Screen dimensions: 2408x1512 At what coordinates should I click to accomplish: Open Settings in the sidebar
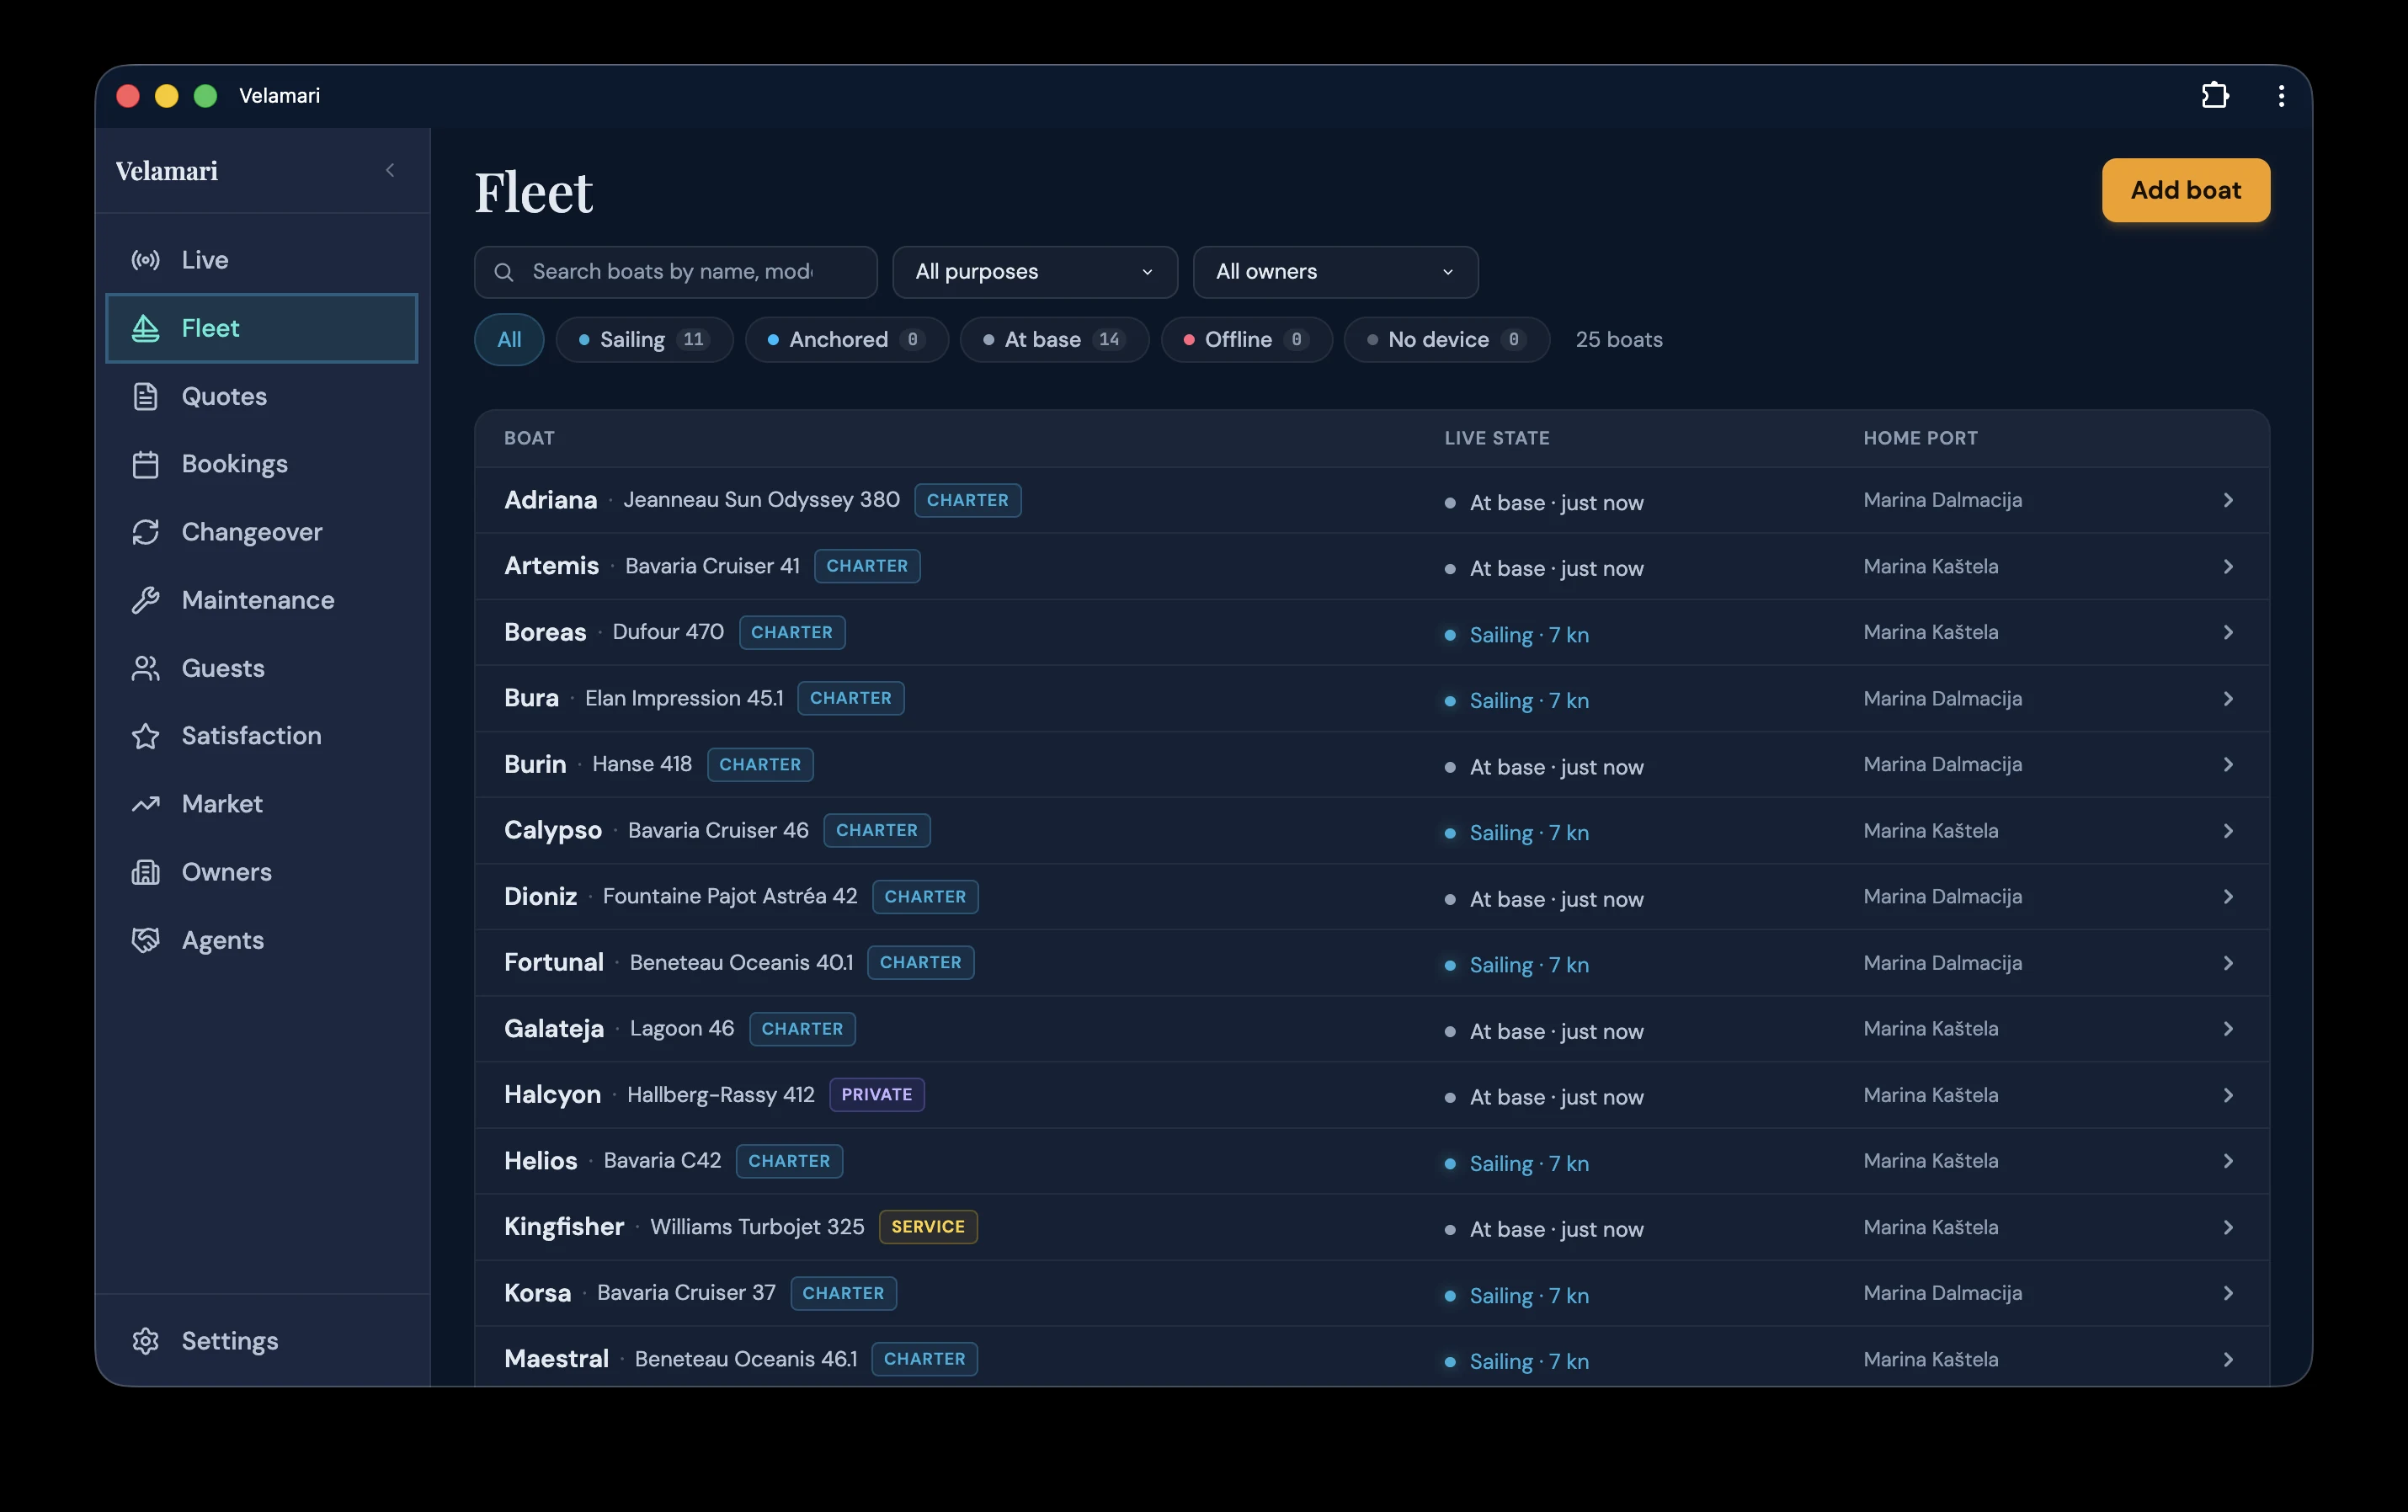(x=262, y=1341)
